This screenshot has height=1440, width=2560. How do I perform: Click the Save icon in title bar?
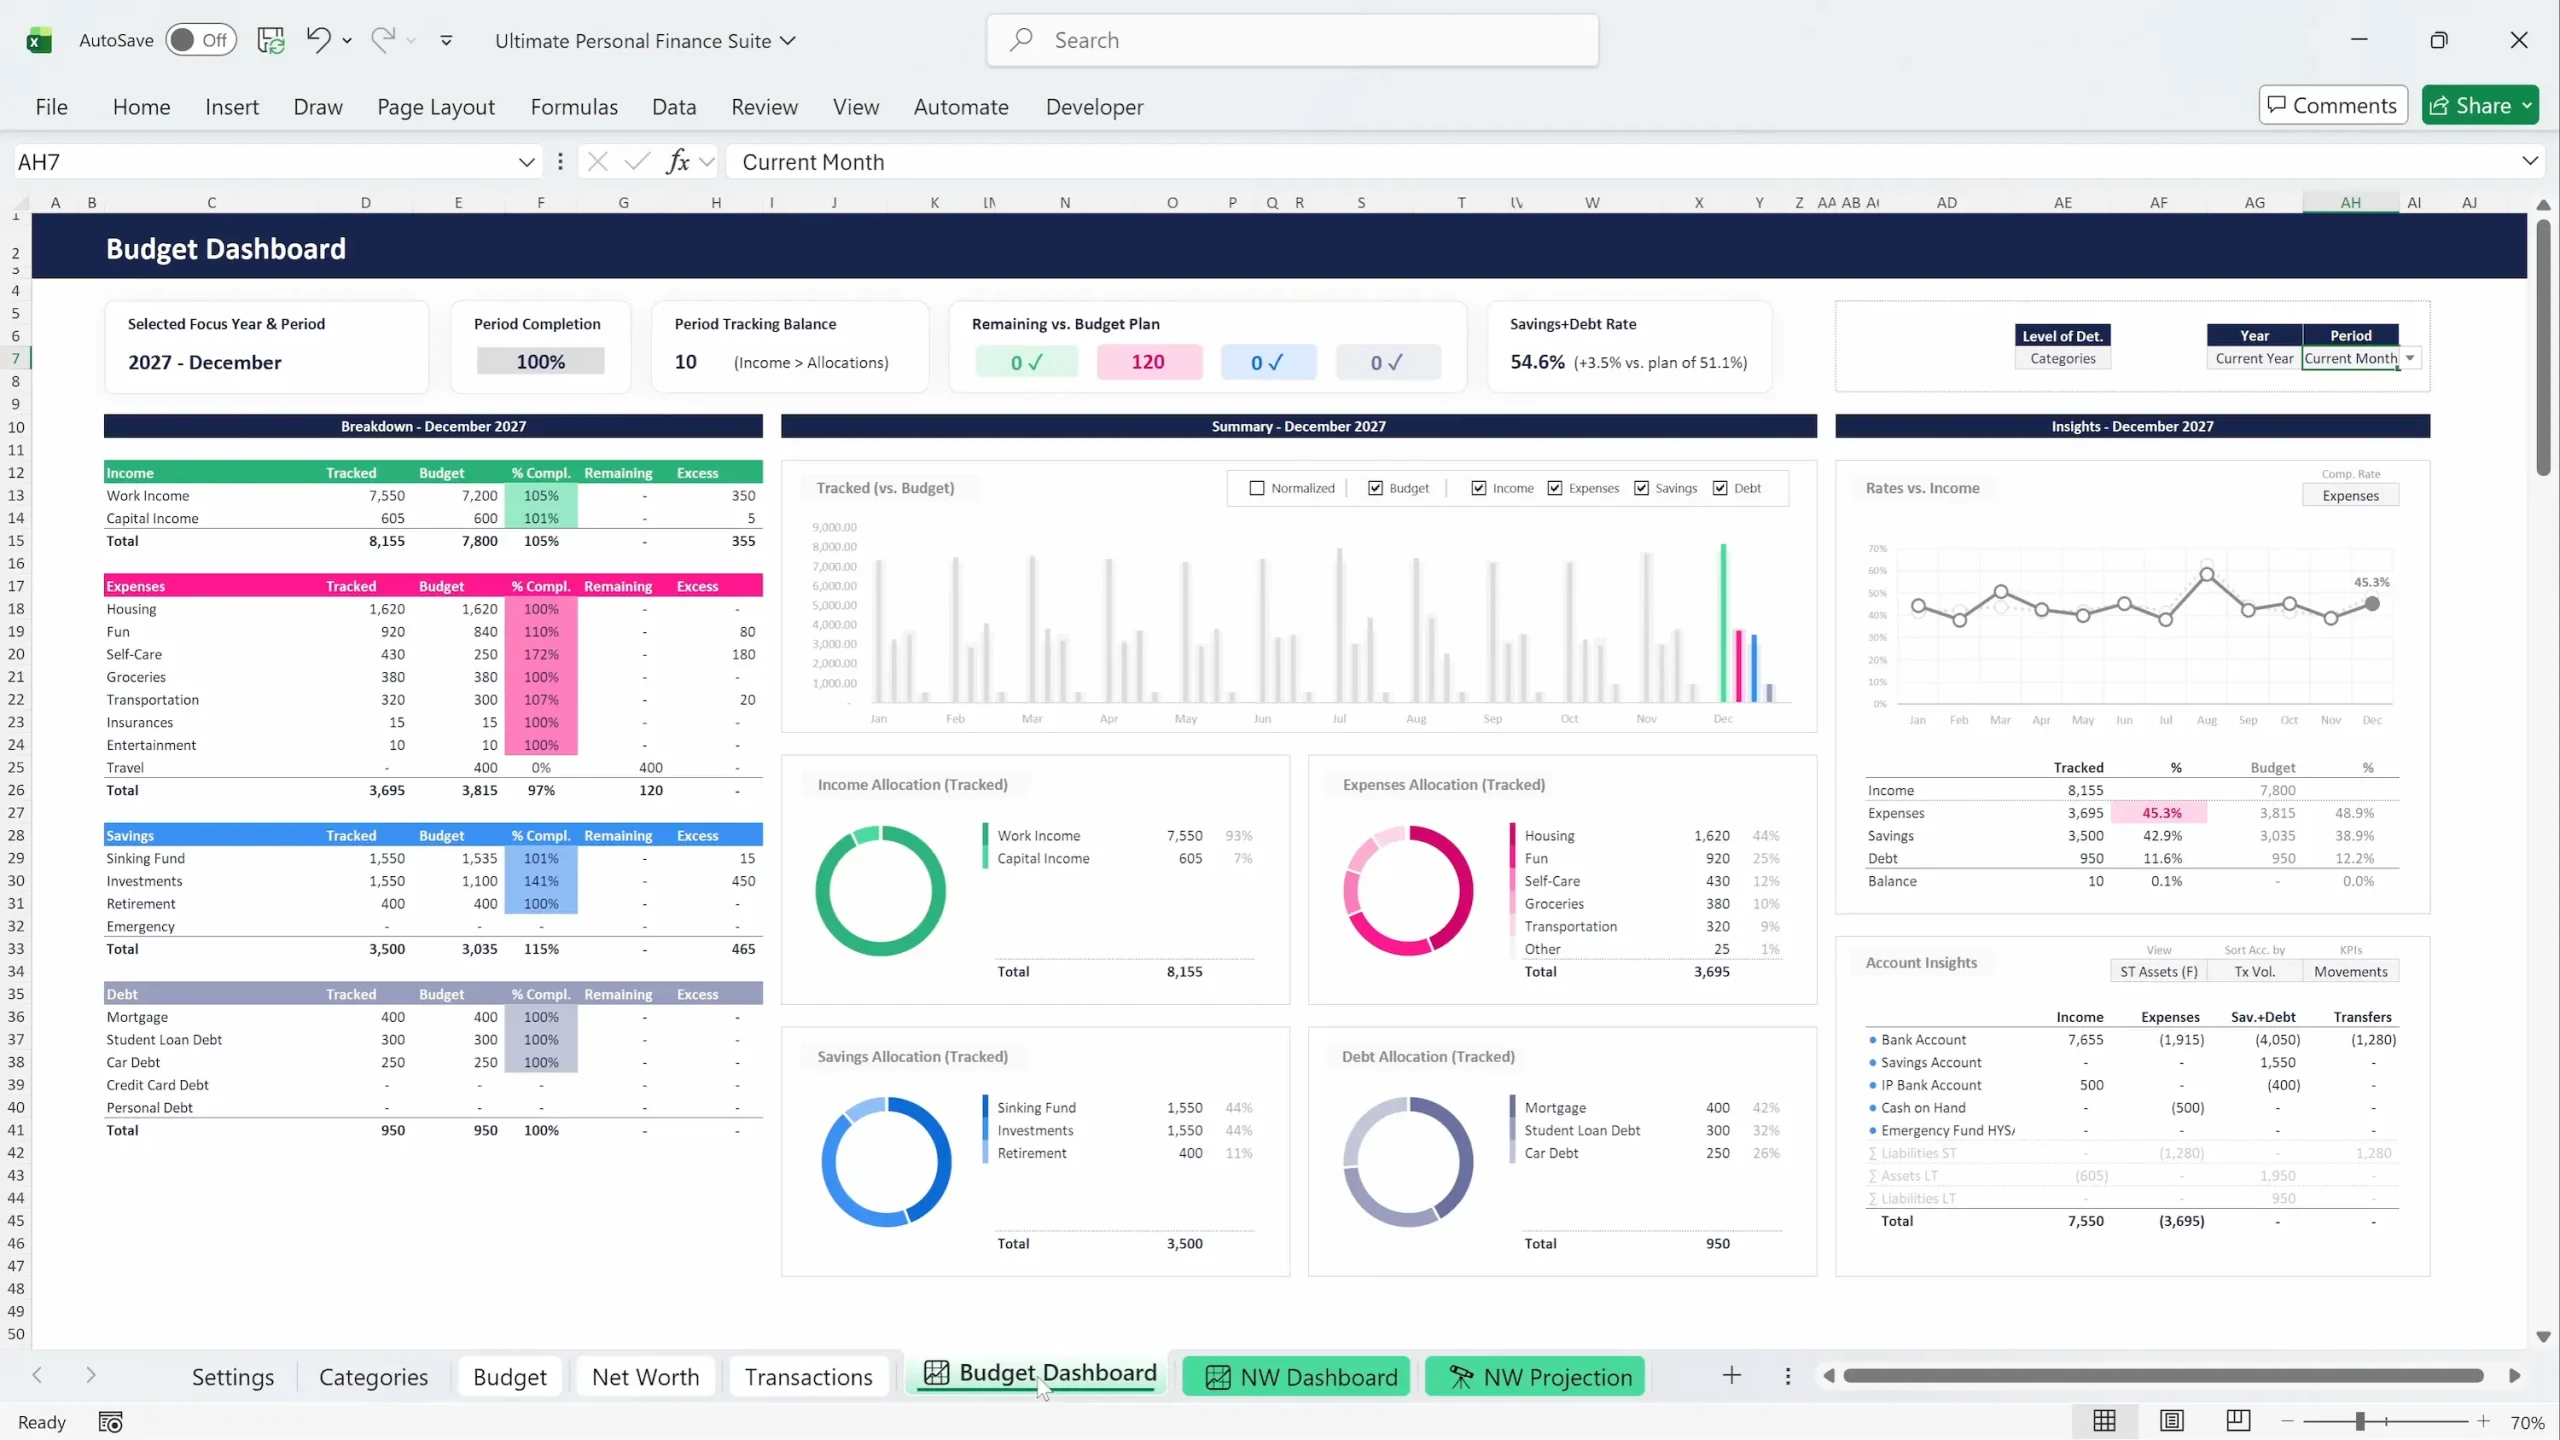point(271,40)
